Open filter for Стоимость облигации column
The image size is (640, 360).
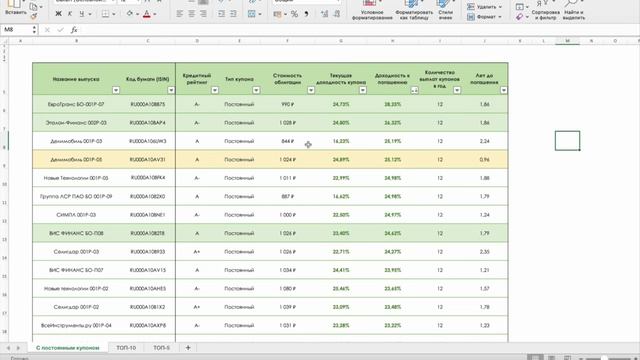[x=311, y=90]
